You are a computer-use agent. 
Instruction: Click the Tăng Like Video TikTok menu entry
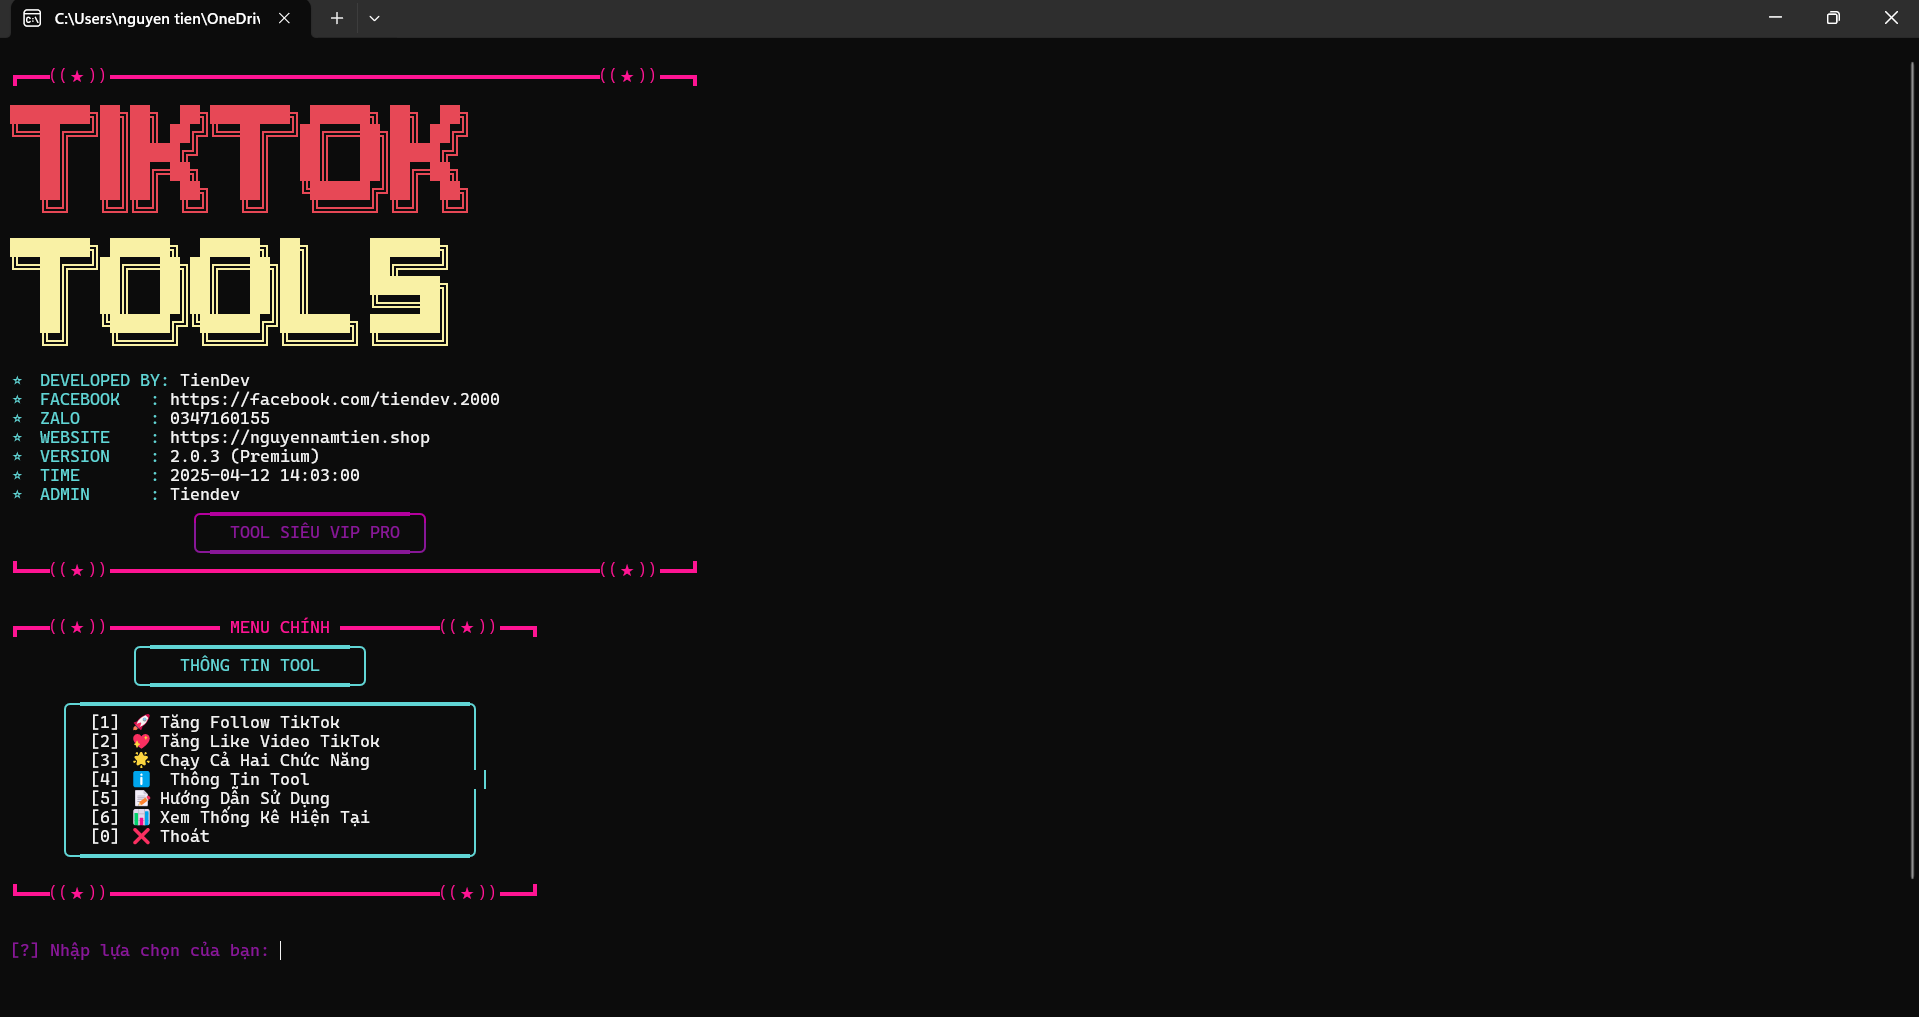tap(269, 741)
